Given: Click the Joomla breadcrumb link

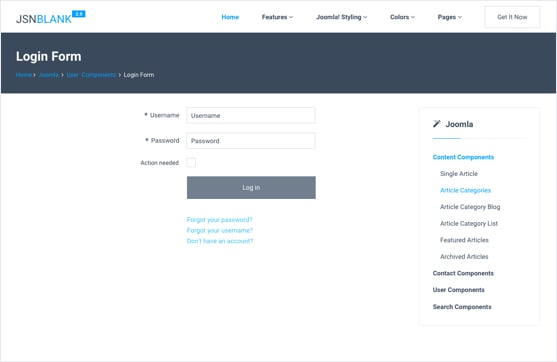Looking at the screenshot, I should coord(49,75).
